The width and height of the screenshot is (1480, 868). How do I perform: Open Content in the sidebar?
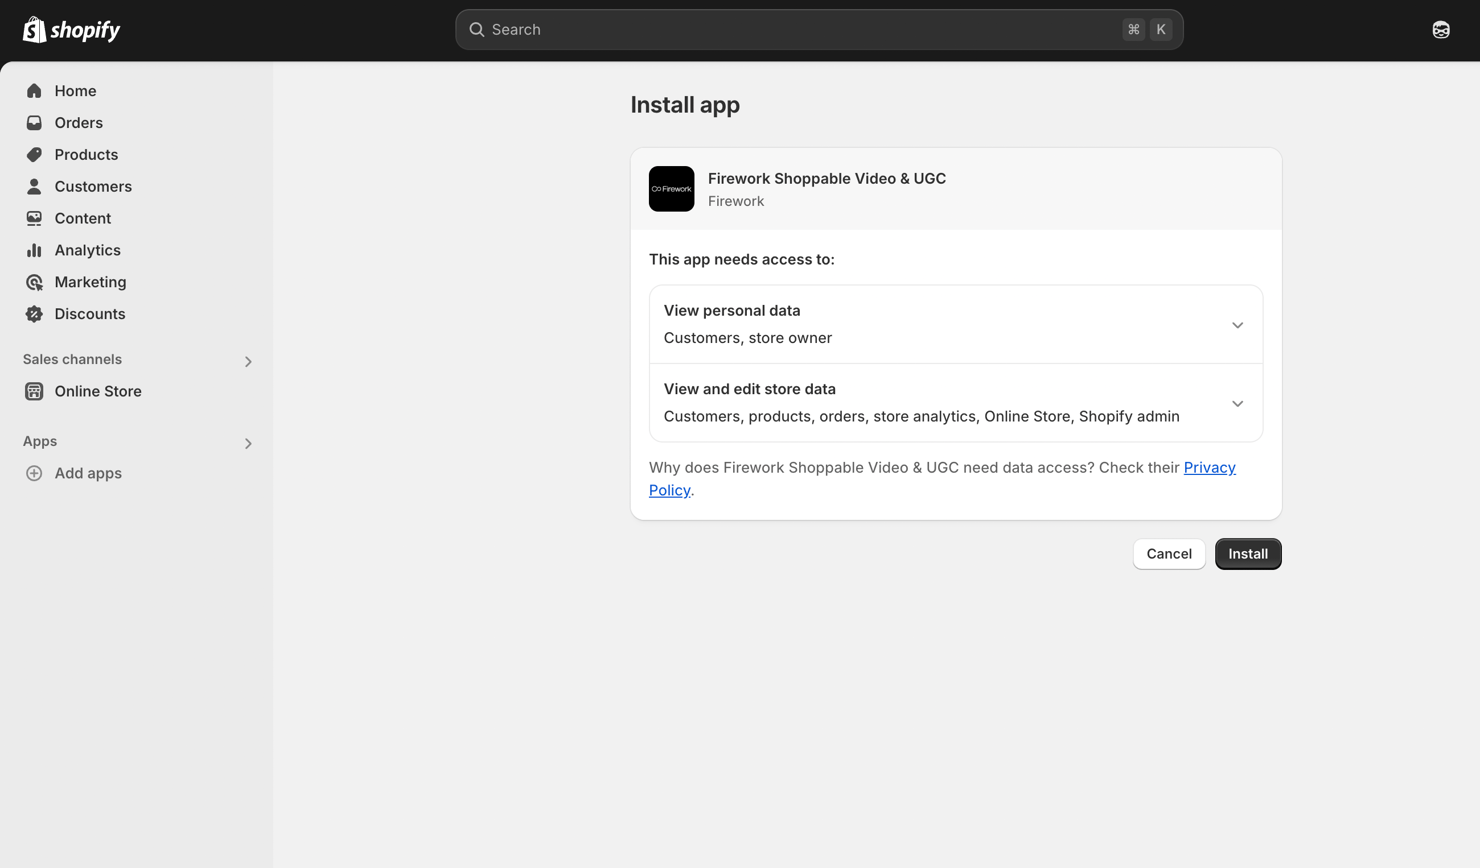82,218
